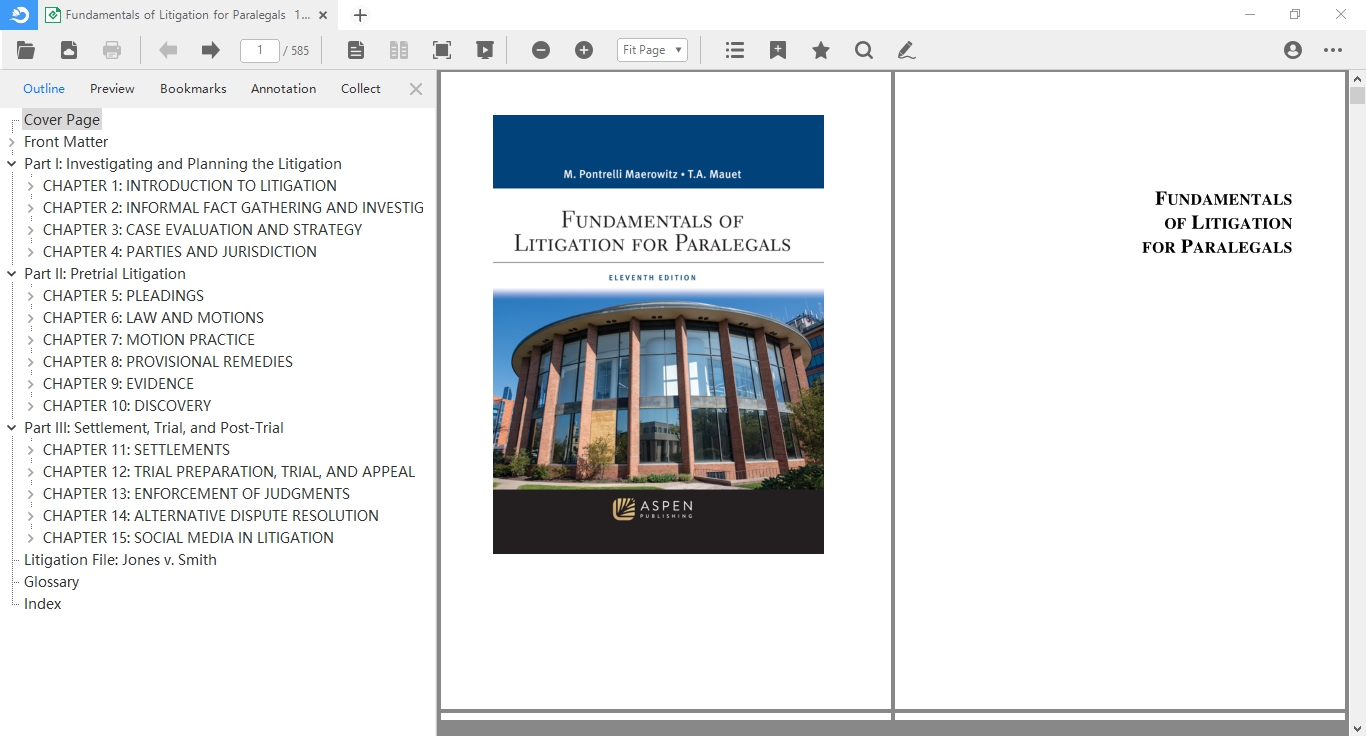The width and height of the screenshot is (1366, 736).
Task: Switch to single page view icon
Action: click(x=356, y=50)
